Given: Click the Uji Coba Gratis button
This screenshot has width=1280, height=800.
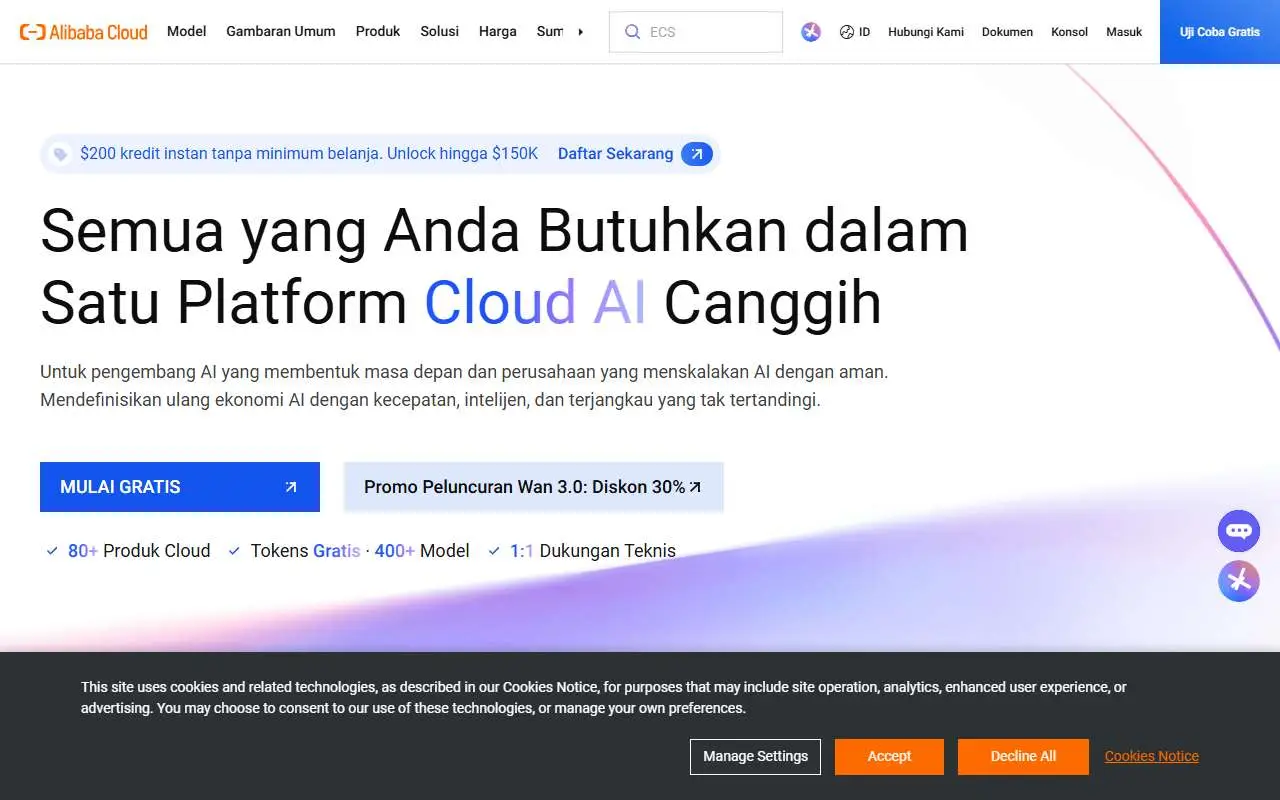Looking at the screenshot, I should click(1220, 32).
